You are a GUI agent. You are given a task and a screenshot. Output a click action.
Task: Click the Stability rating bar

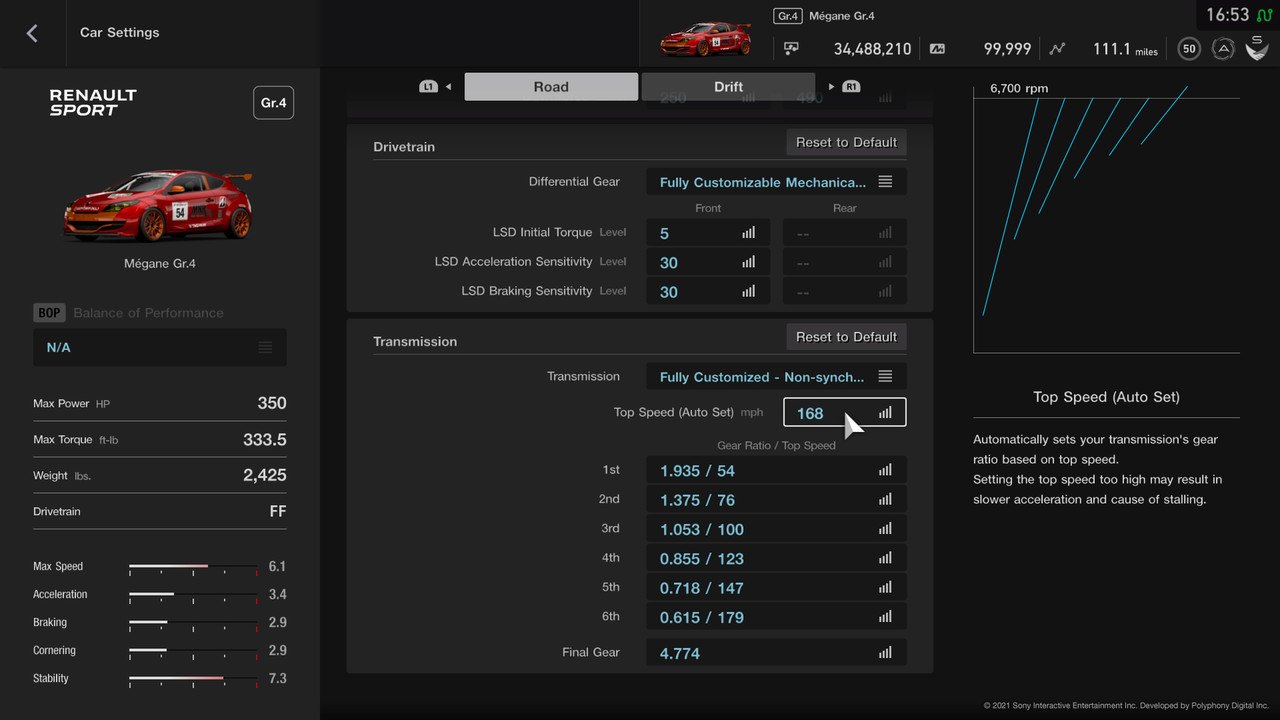[193, 679]
